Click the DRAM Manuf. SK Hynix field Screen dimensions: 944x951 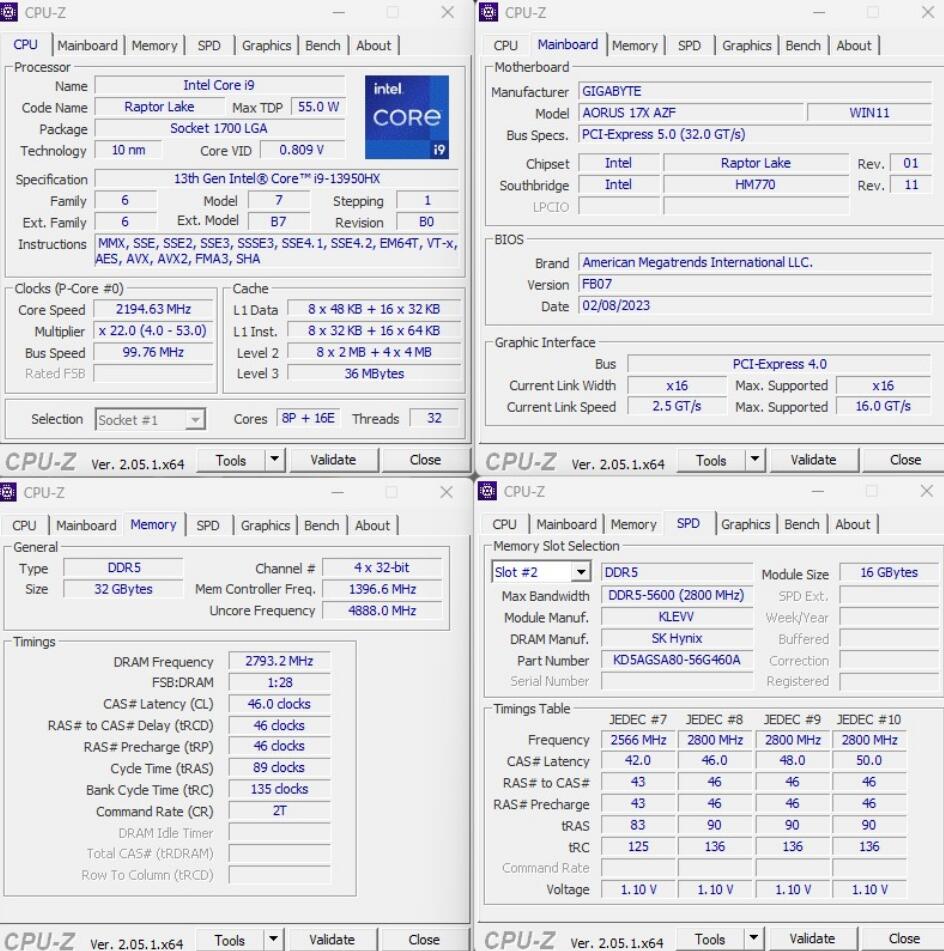676,639
